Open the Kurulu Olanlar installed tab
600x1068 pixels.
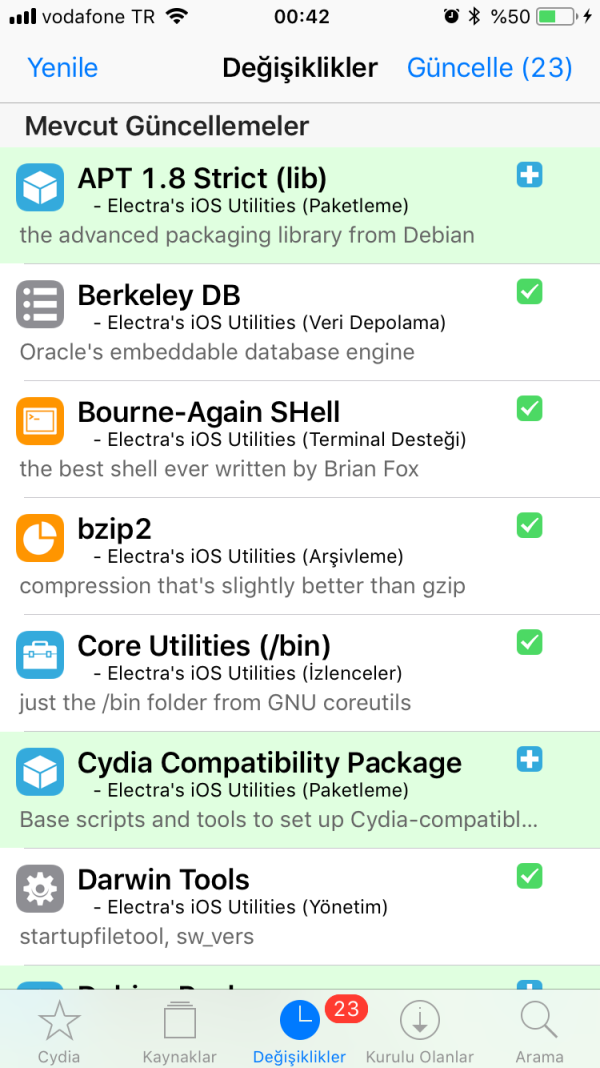click(x=420, y=1030)
